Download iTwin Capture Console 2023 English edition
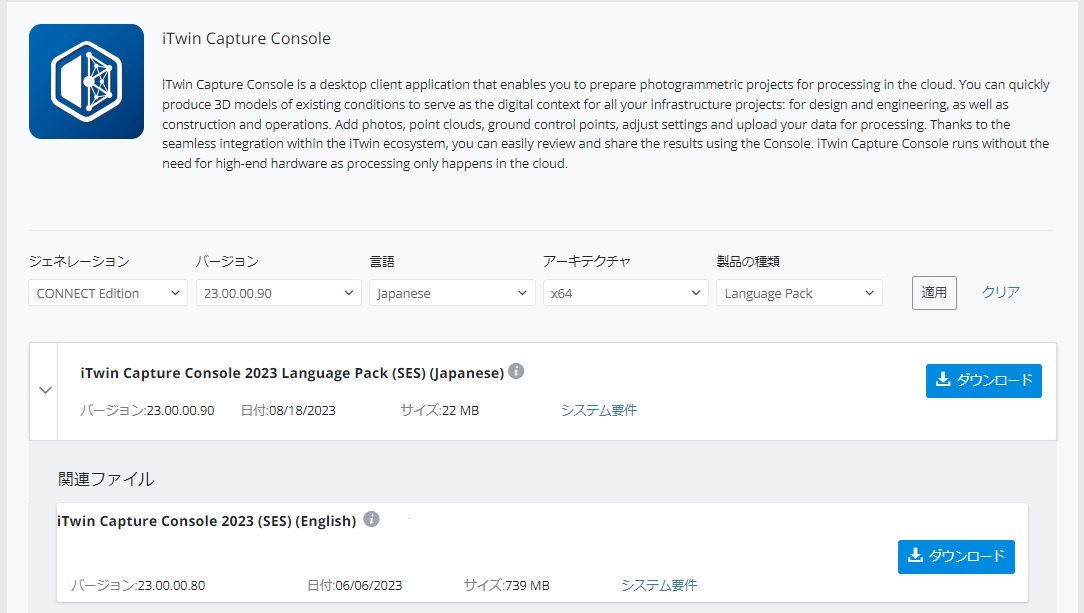1084x613 pixels. tap(955, 557)
